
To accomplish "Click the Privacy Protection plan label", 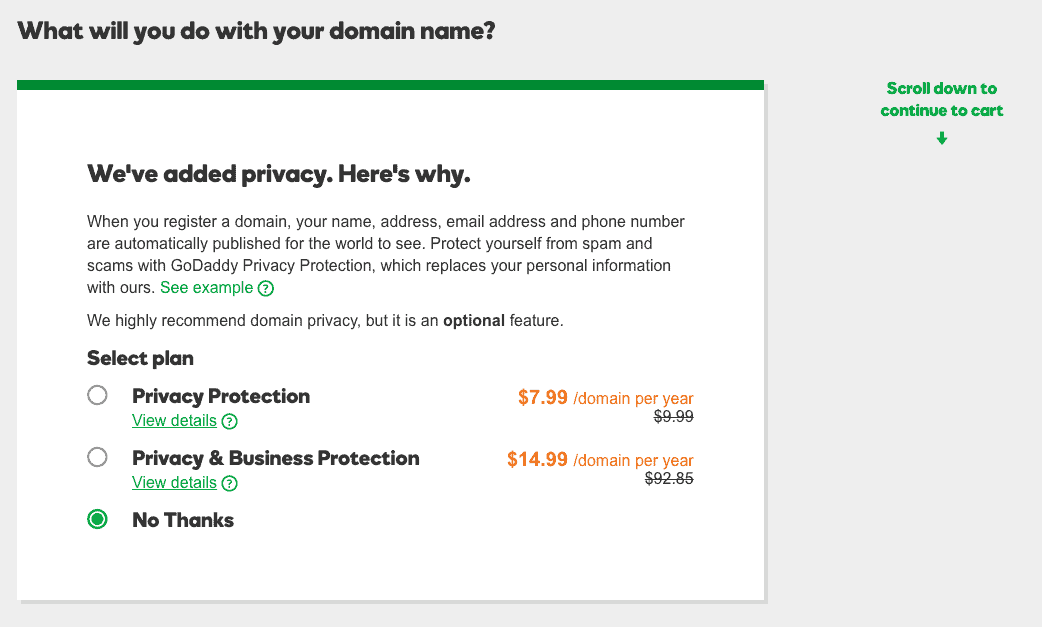I will pyautogui.click(x=221, y=396).
